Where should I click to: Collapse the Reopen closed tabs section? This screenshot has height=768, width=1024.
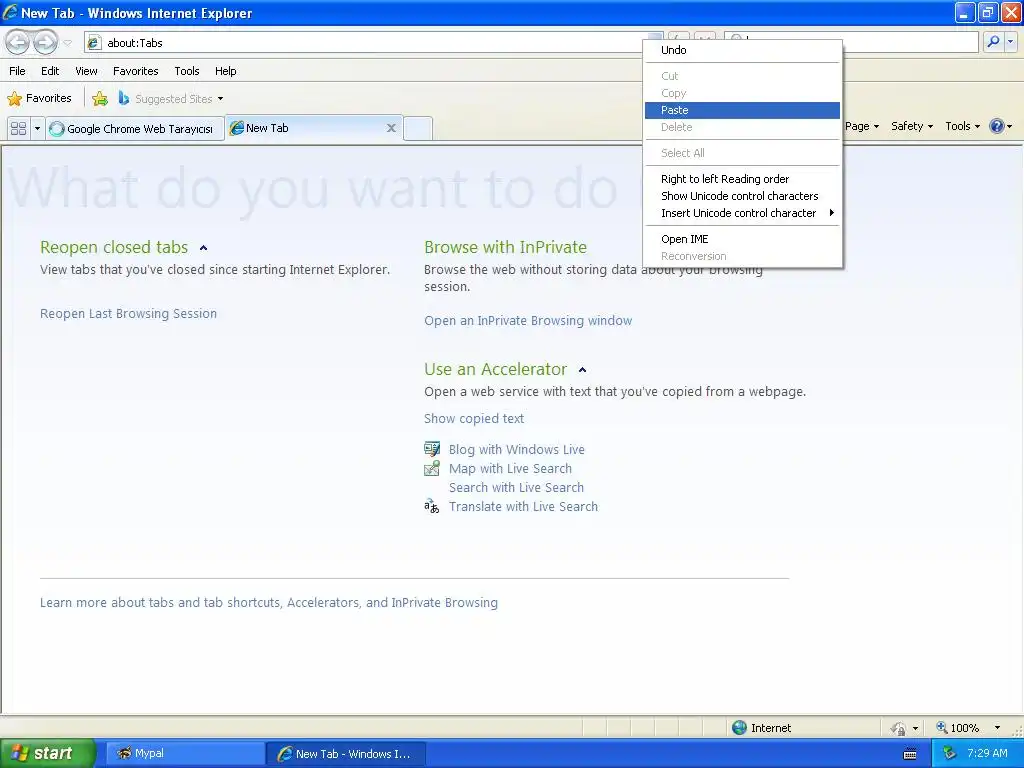[203, 248]
